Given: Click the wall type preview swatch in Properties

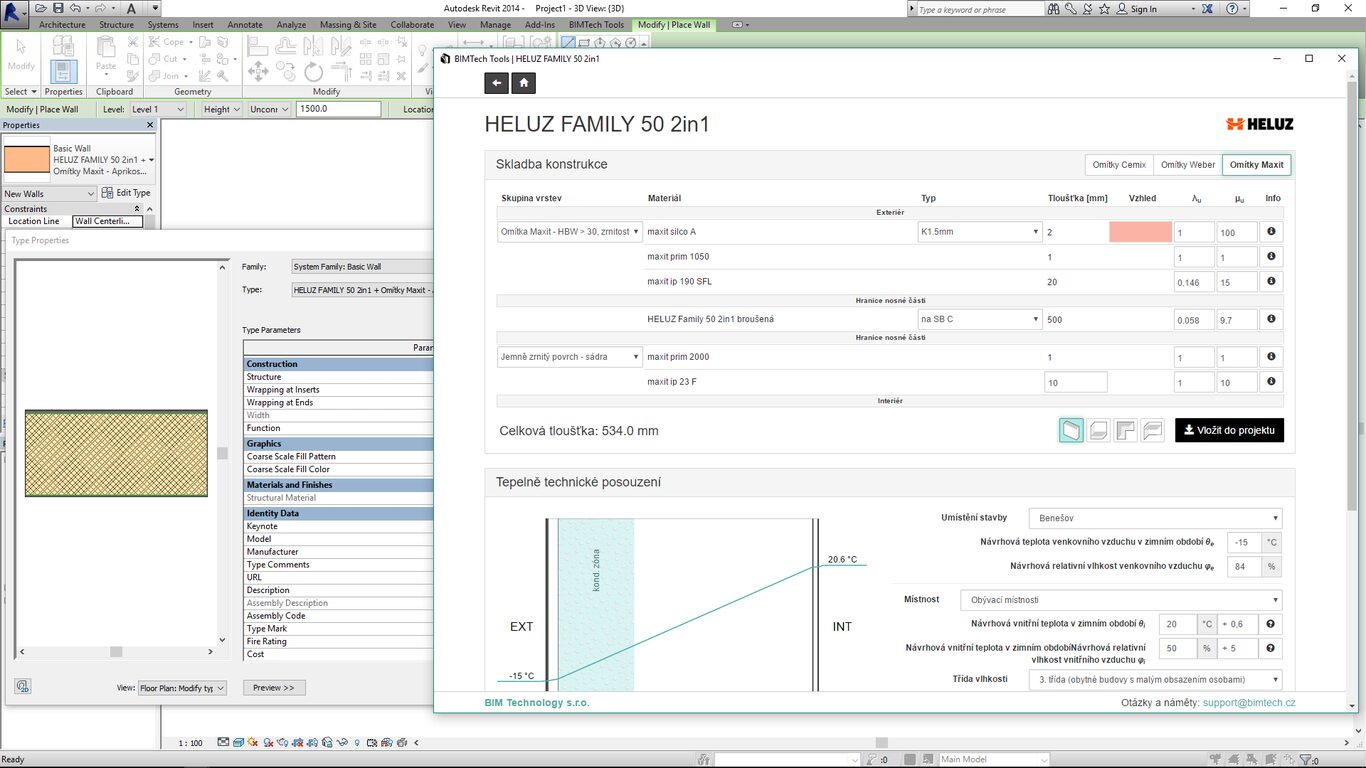Looking at the screenshot, I should (x=27, y=160).
